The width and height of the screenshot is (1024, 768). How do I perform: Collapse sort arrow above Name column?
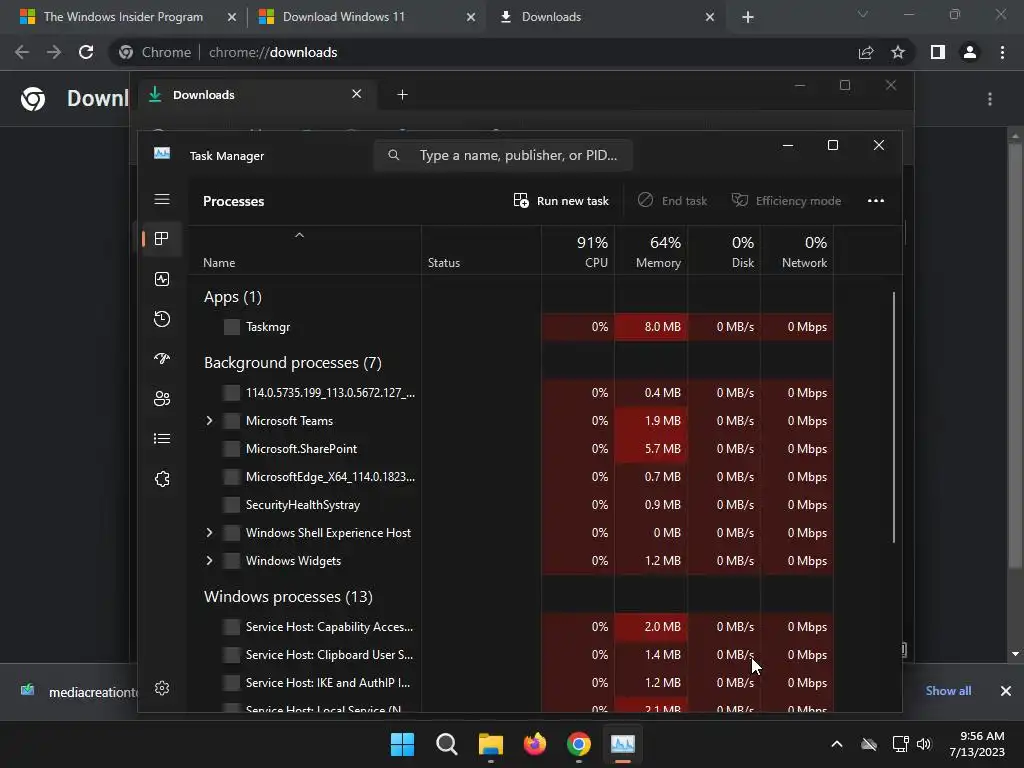coord(299,235)
